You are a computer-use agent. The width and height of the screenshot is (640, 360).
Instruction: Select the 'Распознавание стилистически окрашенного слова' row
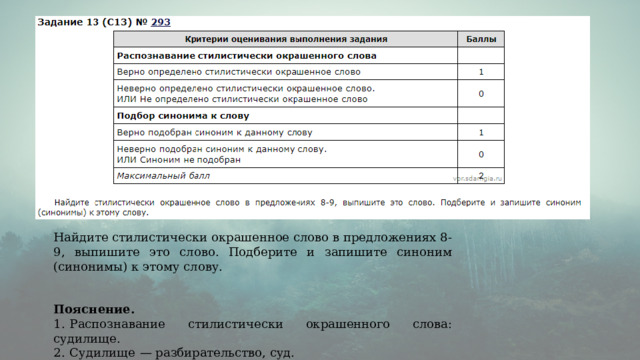pos(309,56)
